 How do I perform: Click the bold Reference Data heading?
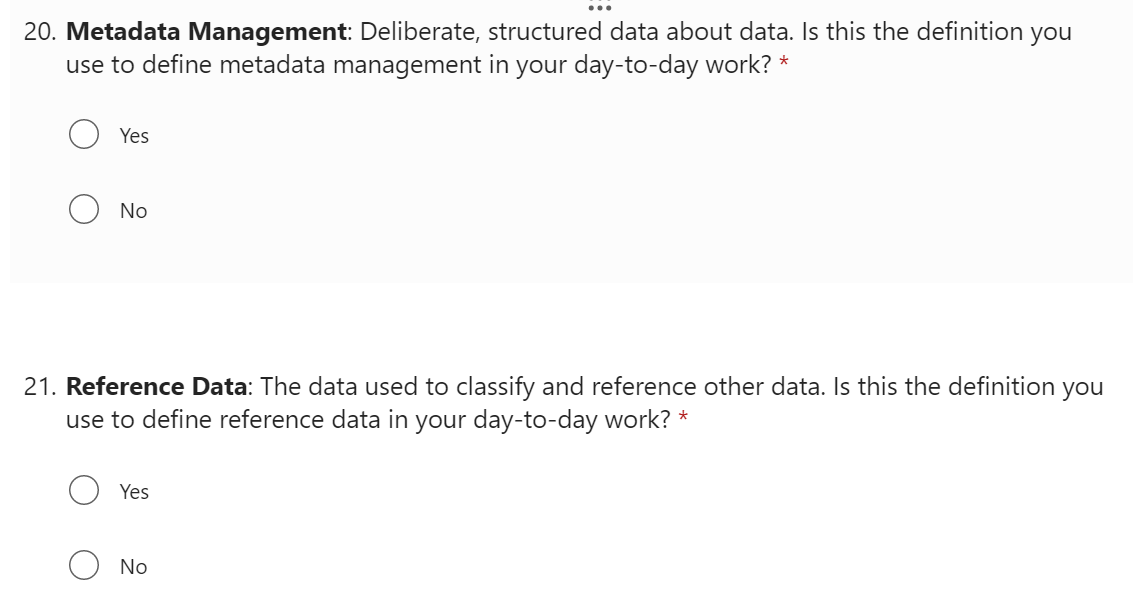coord(158,387)
